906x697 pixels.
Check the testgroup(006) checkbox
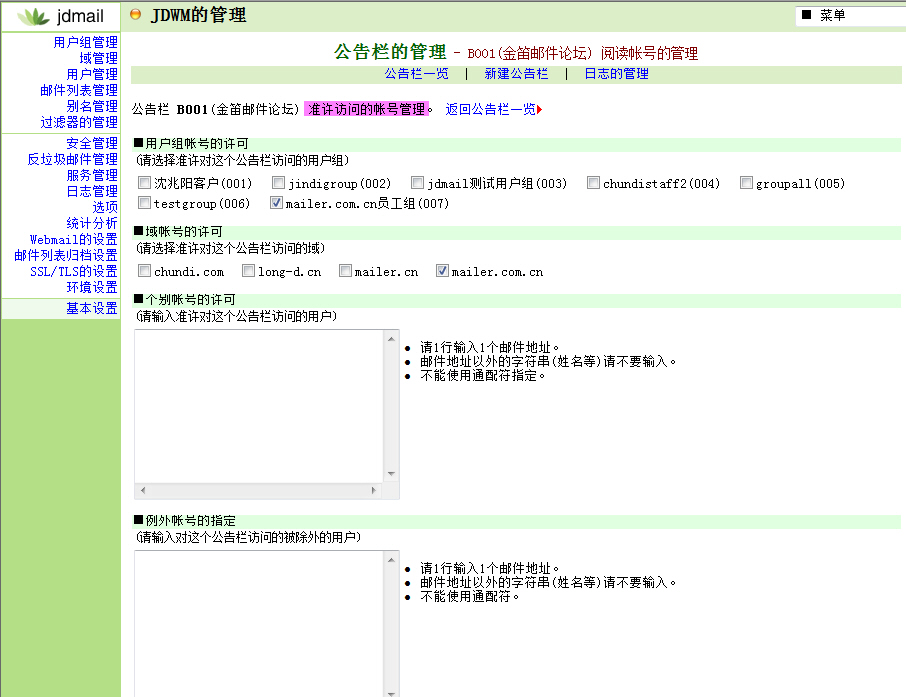(x=144, y=203)
